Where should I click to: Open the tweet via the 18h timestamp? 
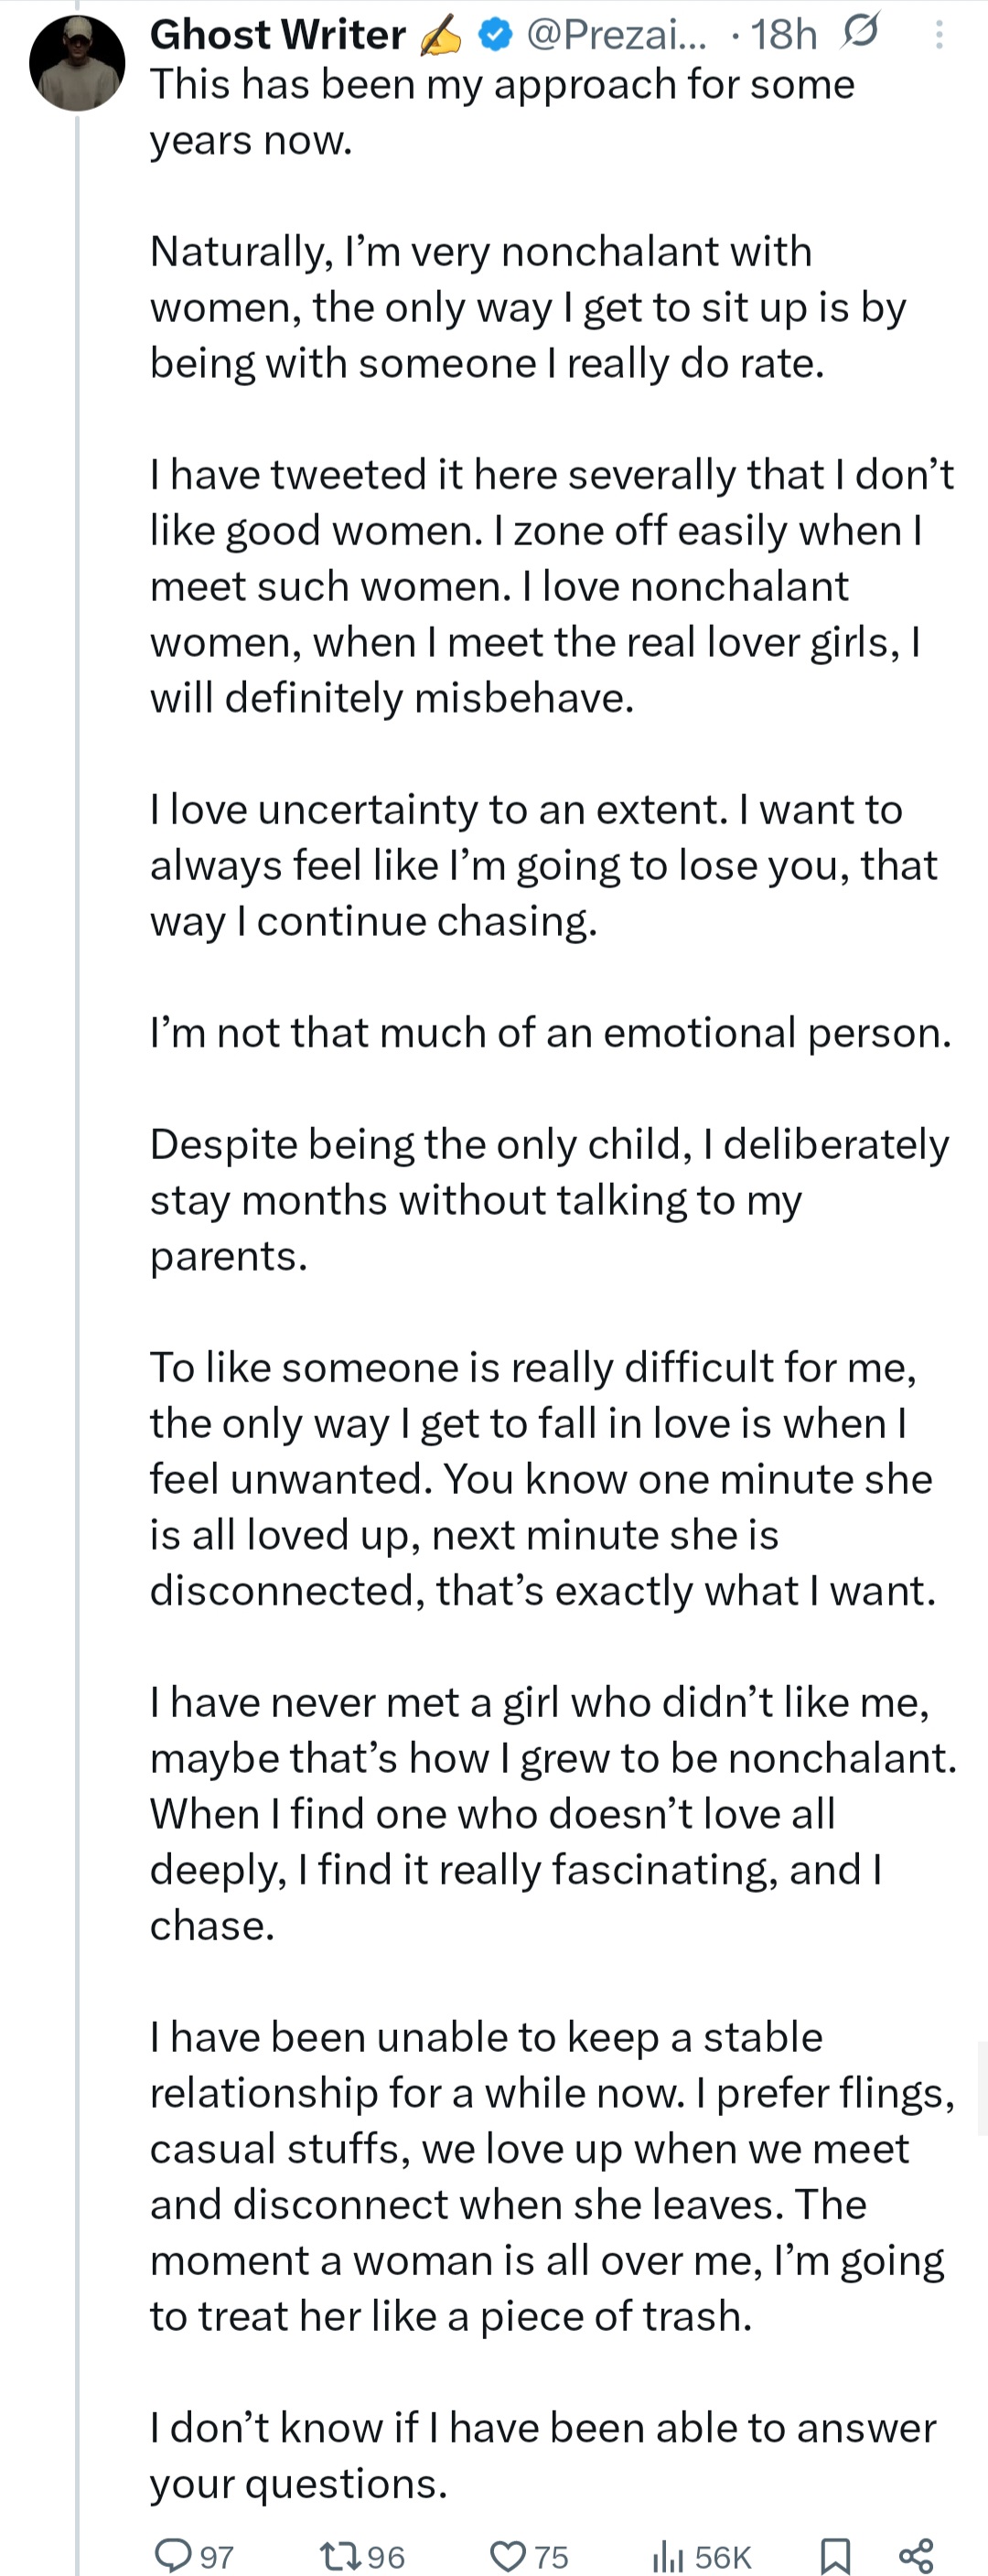coord(783,35)
